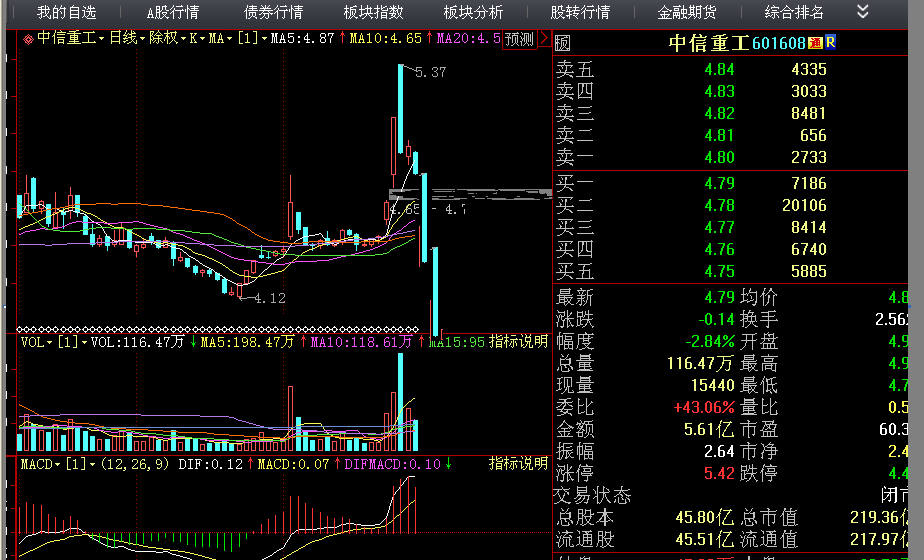Select 卖四 row priced 4.83
The width and height of the screenshot is (924, 560).
tap(730, 91)
